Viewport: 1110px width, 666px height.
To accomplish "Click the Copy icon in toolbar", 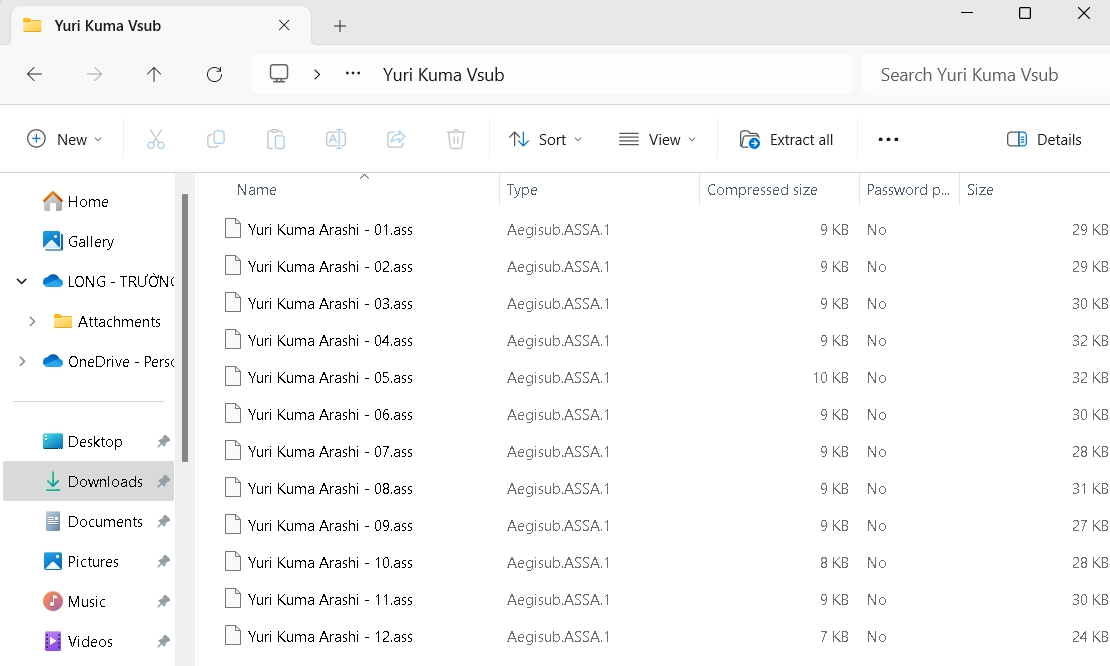I will click(216, 139).
